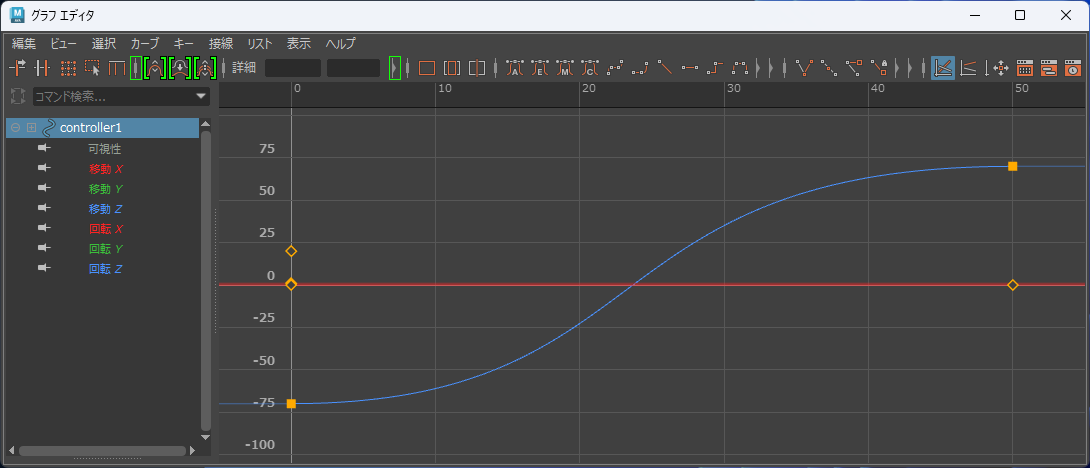Image resolution: width=1090 pixels, height=468 pixels.
Task: Click the Break tangents icon
Action: 805,68
